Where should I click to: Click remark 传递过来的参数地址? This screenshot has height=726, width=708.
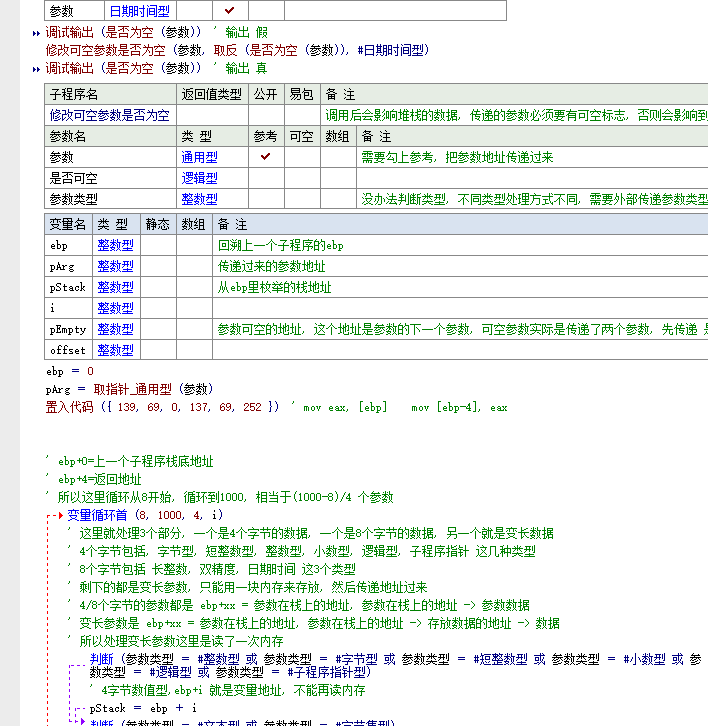(x=271, y=266)
